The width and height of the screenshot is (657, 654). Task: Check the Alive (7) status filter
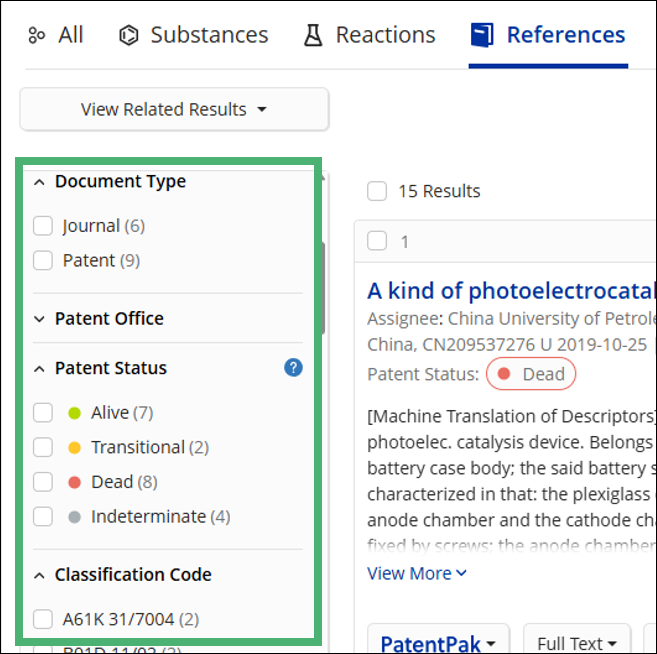click(x=43, y=413)
